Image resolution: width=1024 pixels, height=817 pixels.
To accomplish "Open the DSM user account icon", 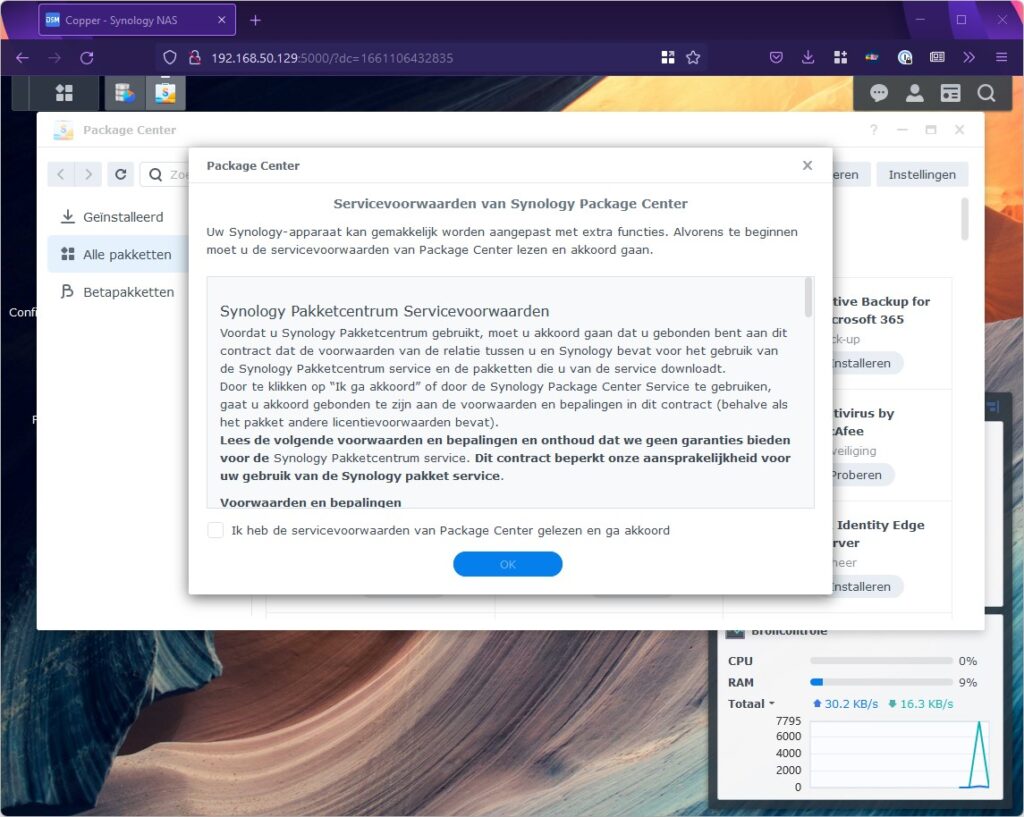I will click(914, 93).
